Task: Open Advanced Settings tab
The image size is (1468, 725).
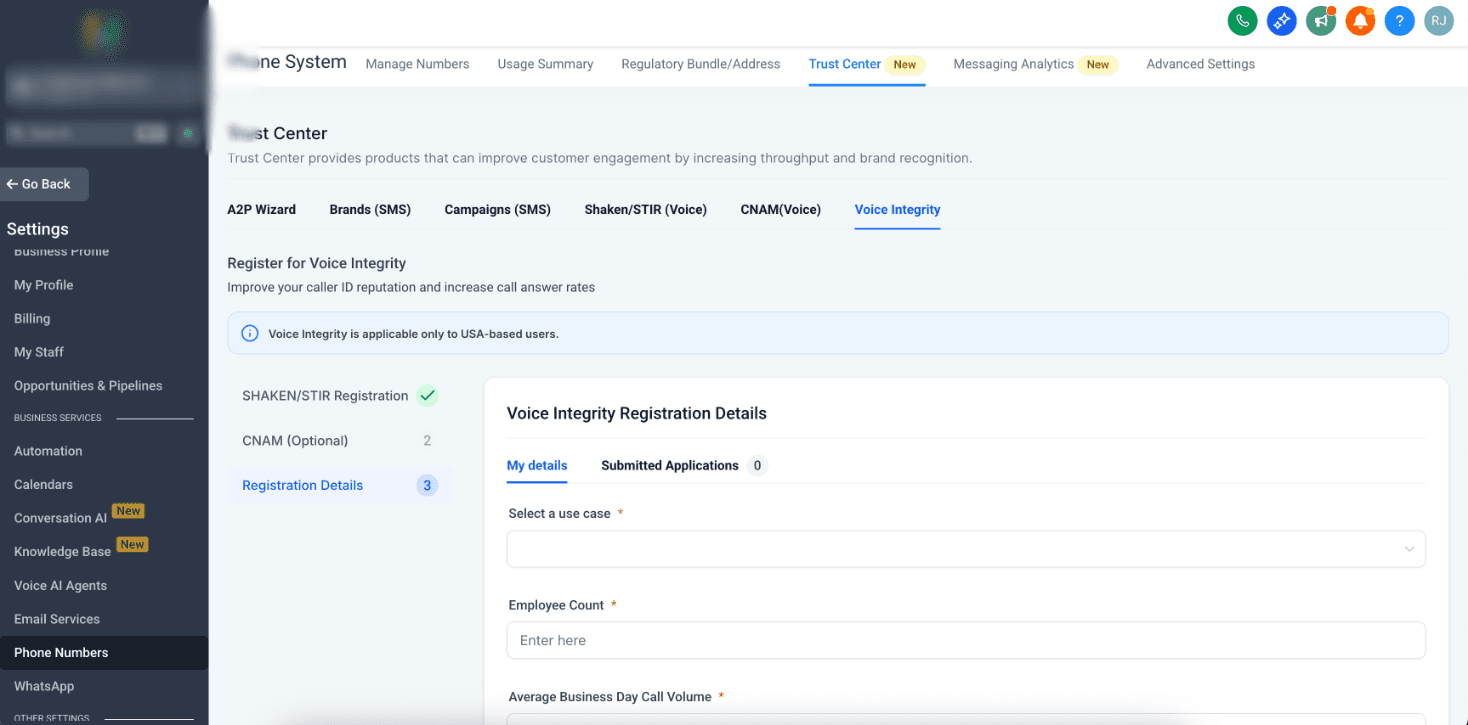Action: pyautogui.click(x=1200, y=64)
